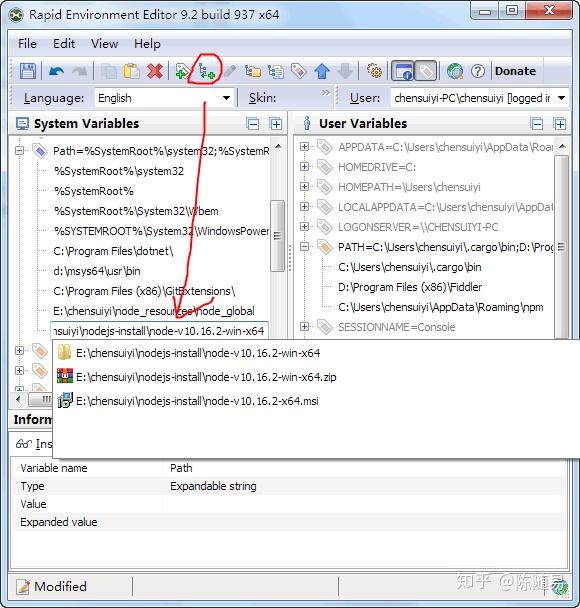Toggle the tag view toolbar button
The image size is (580, 608).
click(x=426, y=71)
